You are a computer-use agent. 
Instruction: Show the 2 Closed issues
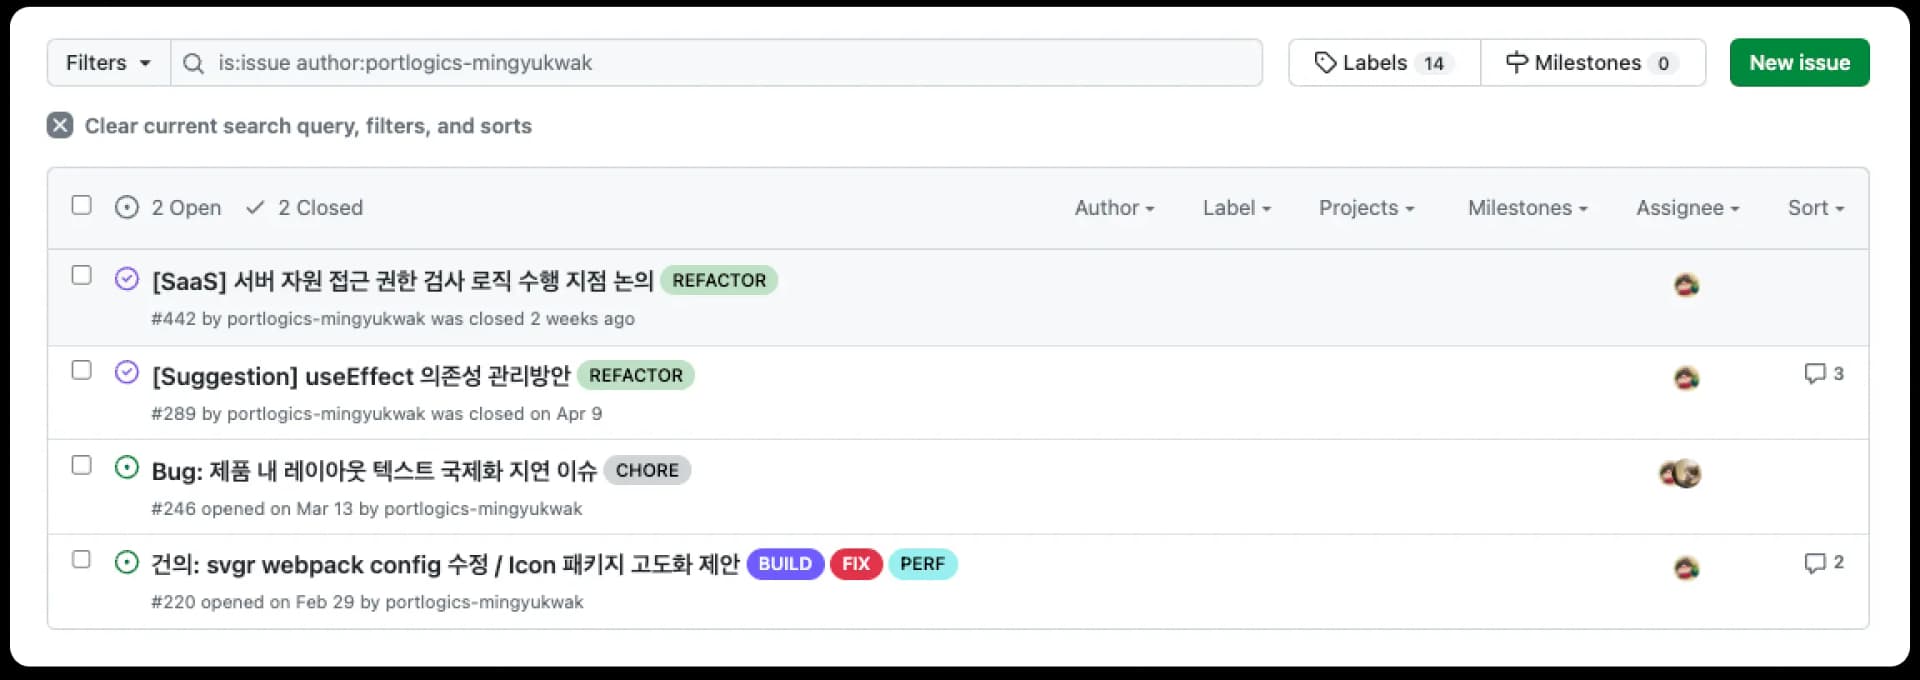click(305, 208)
